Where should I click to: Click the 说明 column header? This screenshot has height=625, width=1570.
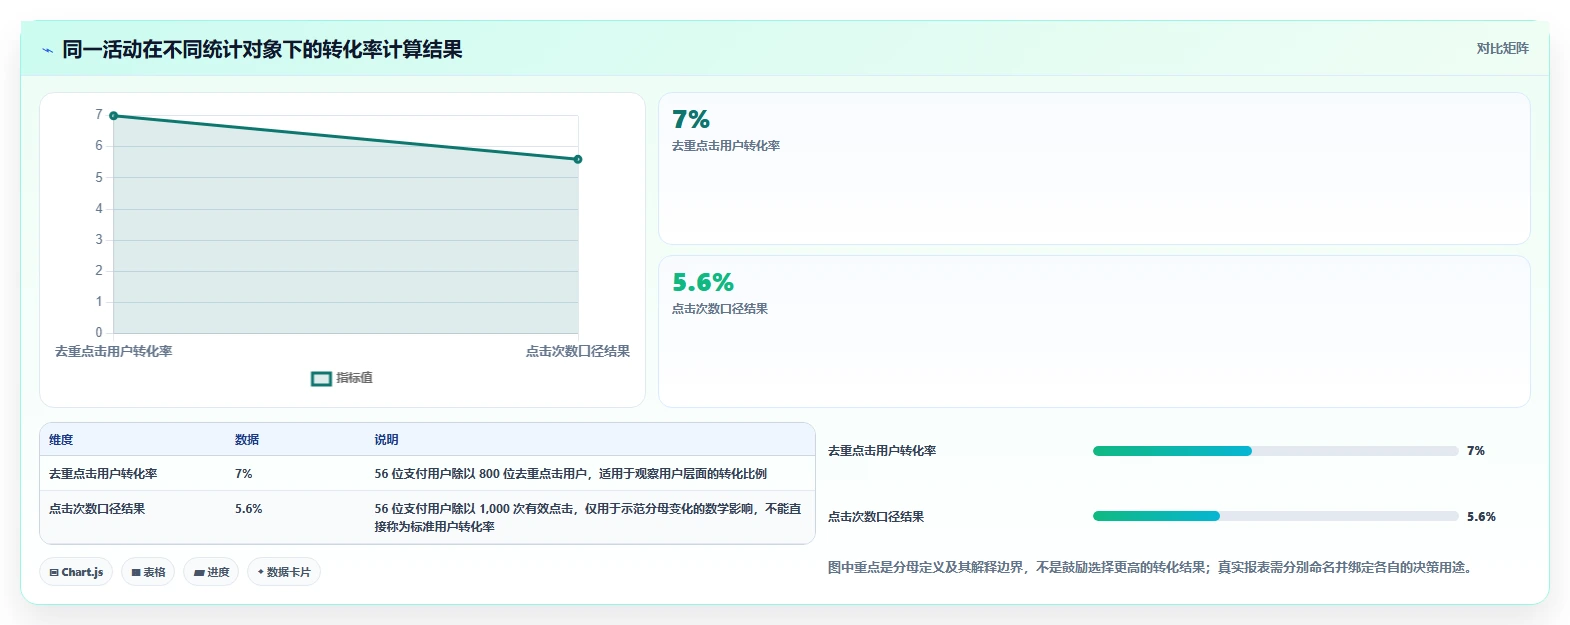pos(386,440)
